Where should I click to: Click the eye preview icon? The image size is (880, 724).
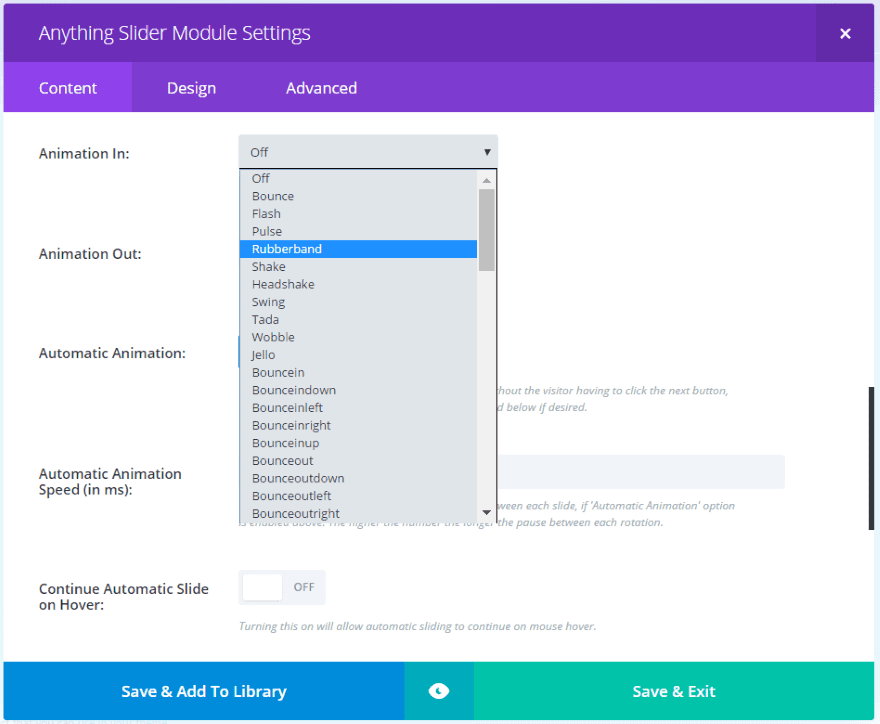[439, 691]
